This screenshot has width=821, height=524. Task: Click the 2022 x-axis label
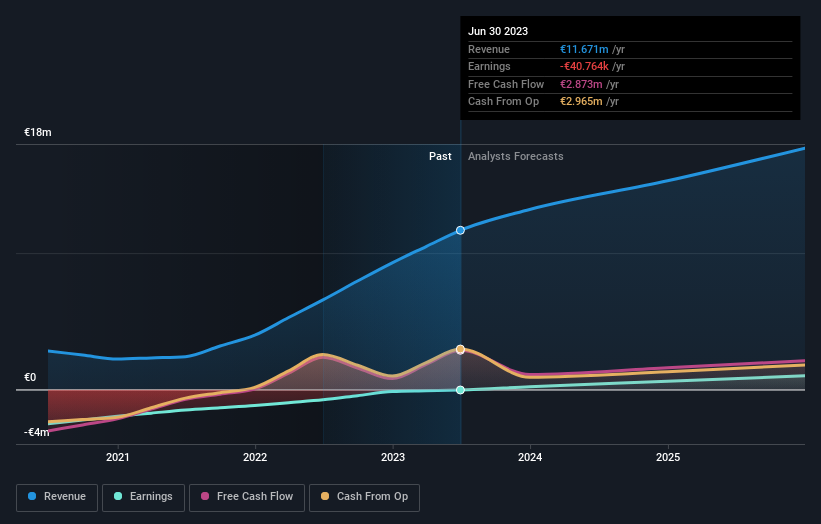255,458
